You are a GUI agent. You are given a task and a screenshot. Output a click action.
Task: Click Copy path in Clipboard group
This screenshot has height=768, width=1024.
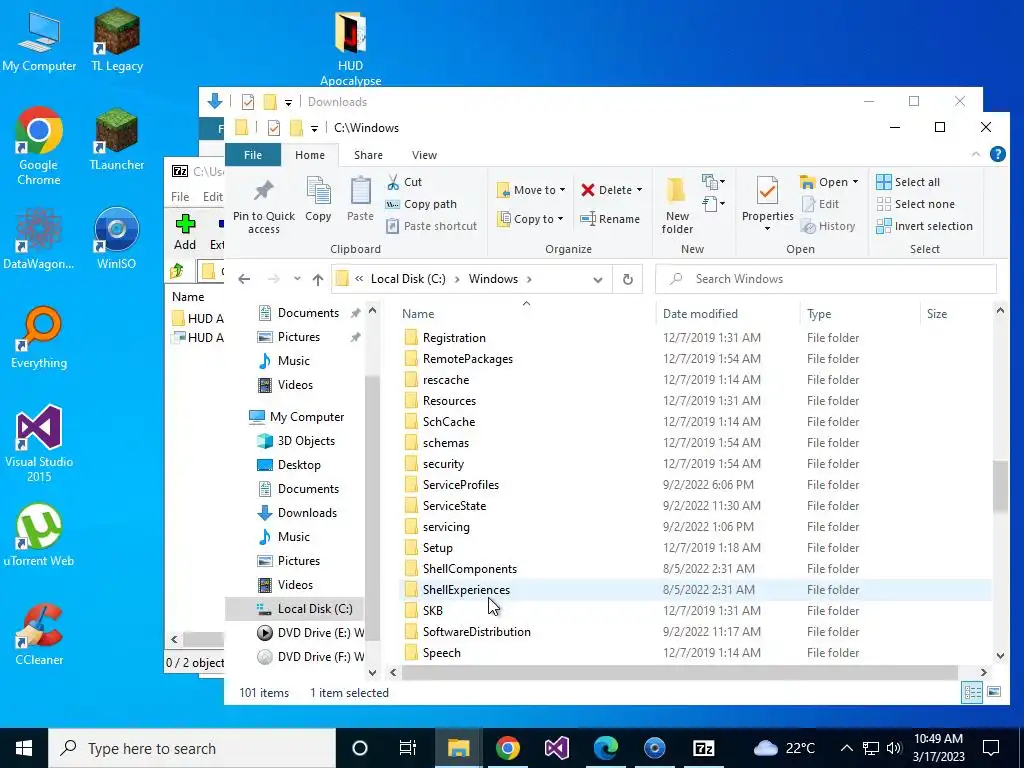pos(421,204)
